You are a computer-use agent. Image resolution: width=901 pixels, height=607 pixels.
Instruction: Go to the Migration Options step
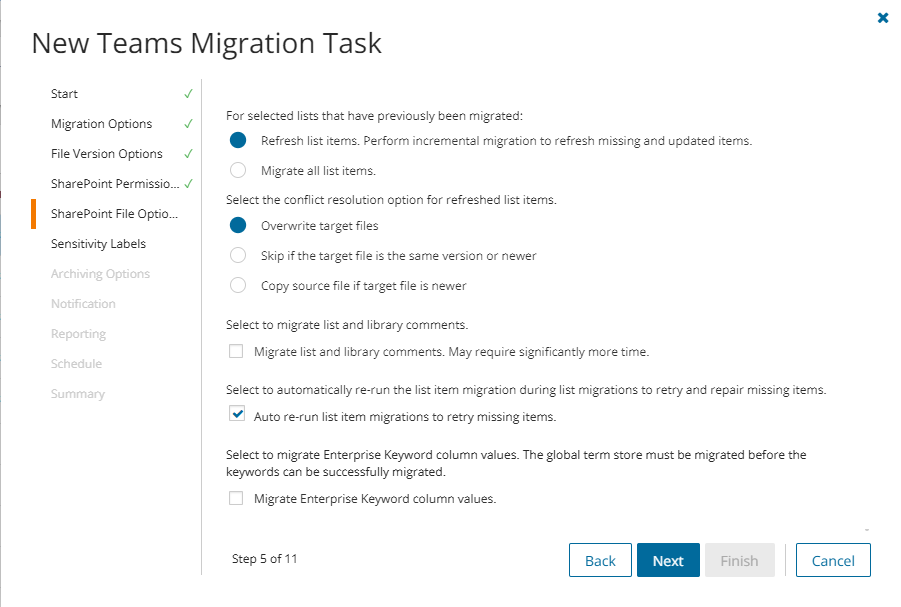[x=102, y=124]
